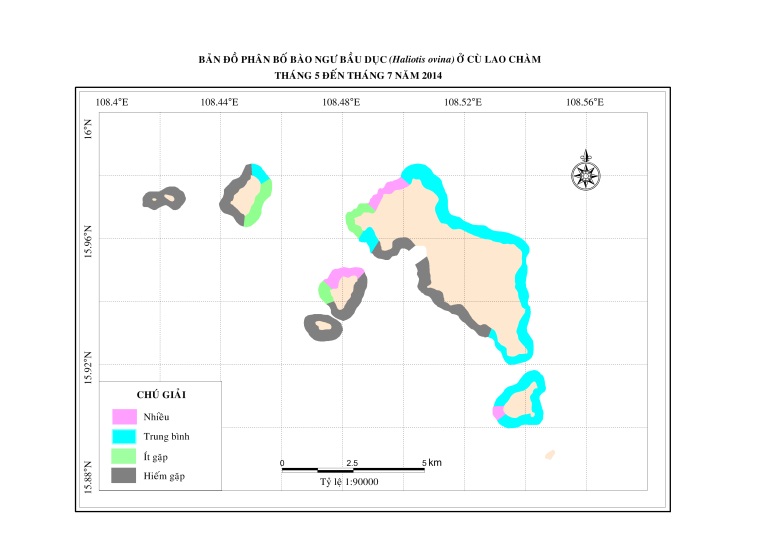Viewport: 761px width, 536px height.
Task: Click the legend label Hiếm gặp
Action: (x=164, y=476)
